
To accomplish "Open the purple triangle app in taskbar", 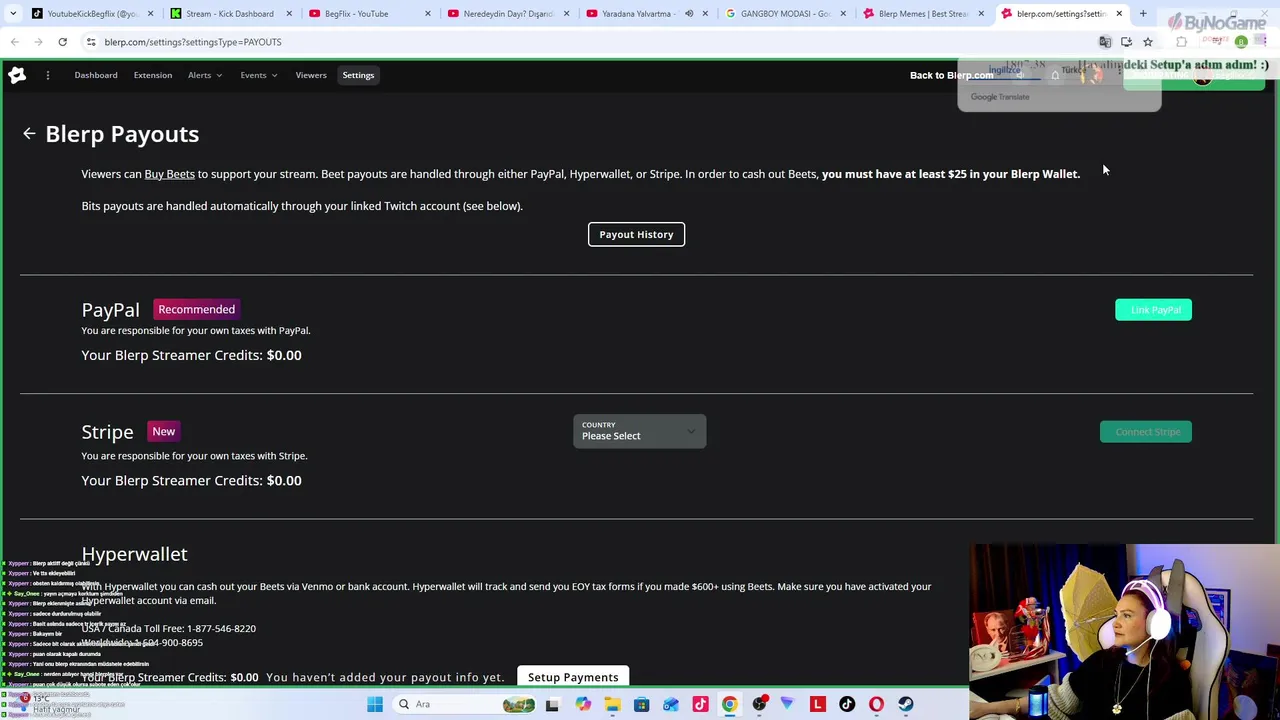I will pyautogui.click(x=787, y=704).
